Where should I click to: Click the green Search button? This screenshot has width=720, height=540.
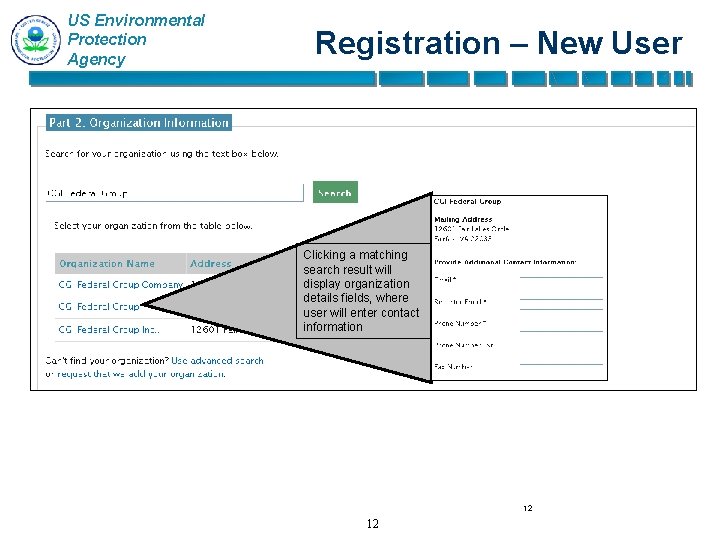tap(335, 192)
